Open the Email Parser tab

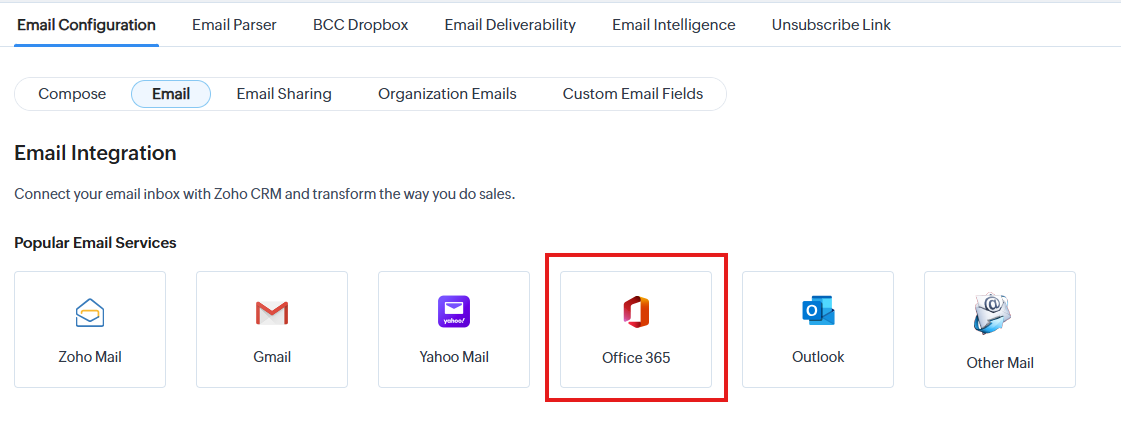pyautogui.click(x=234, y=25)
